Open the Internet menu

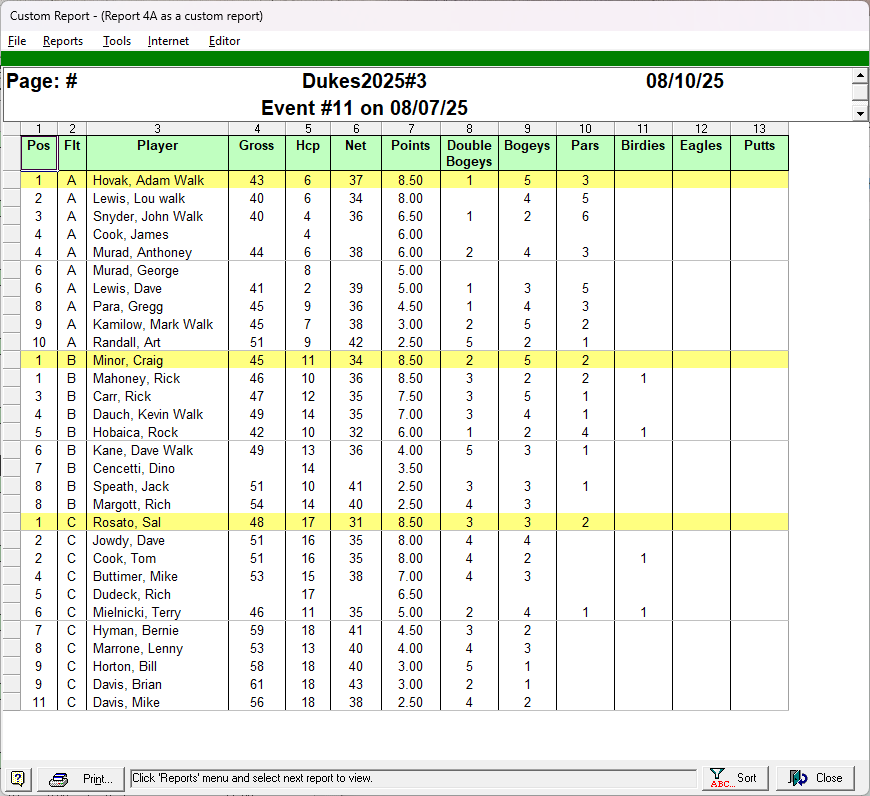click(x=168, y=41)
